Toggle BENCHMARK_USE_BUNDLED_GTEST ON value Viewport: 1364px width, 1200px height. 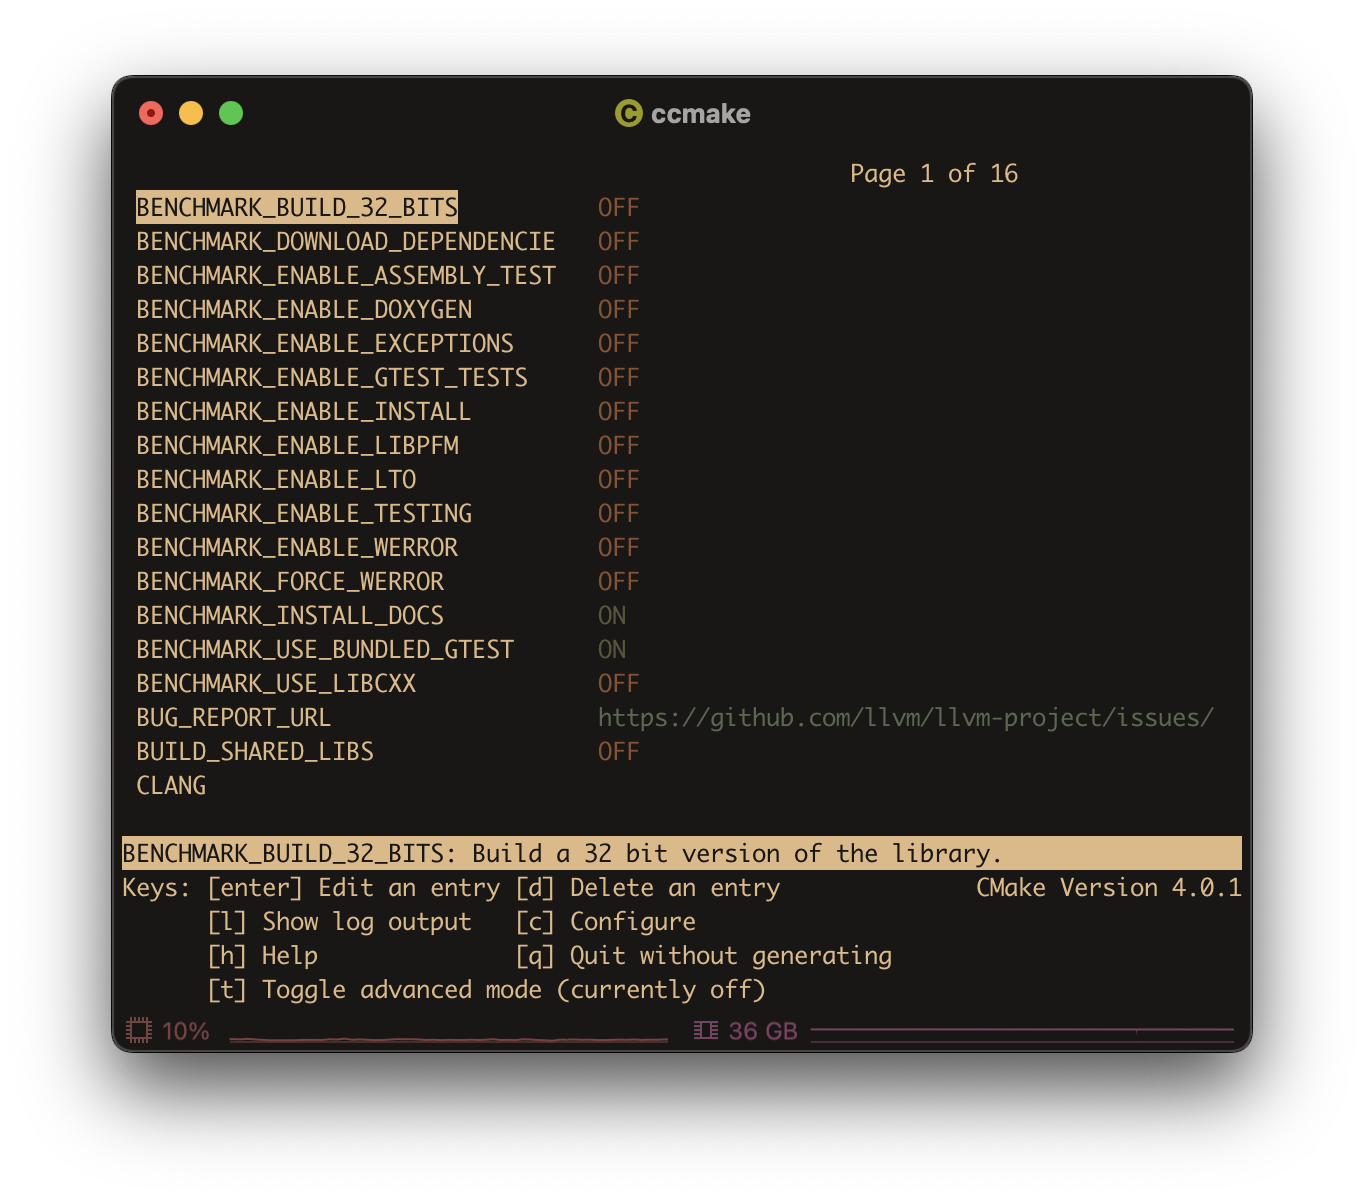(x=612, y=649)
